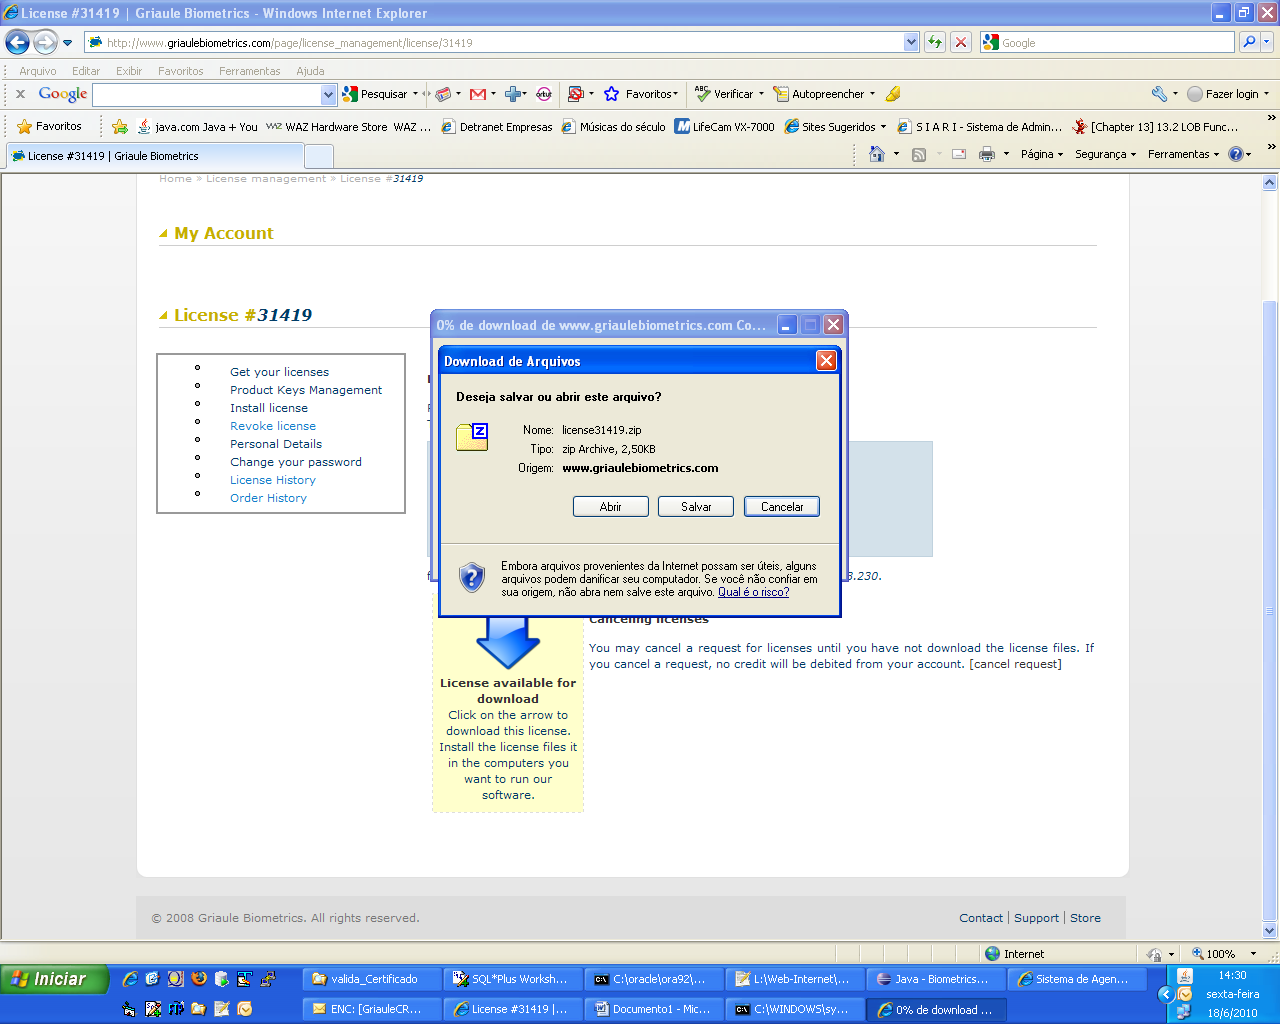This screenshot has width=1280, height=1024.
Task: Click the Verificar spell-check button
Action: point(724,94)
